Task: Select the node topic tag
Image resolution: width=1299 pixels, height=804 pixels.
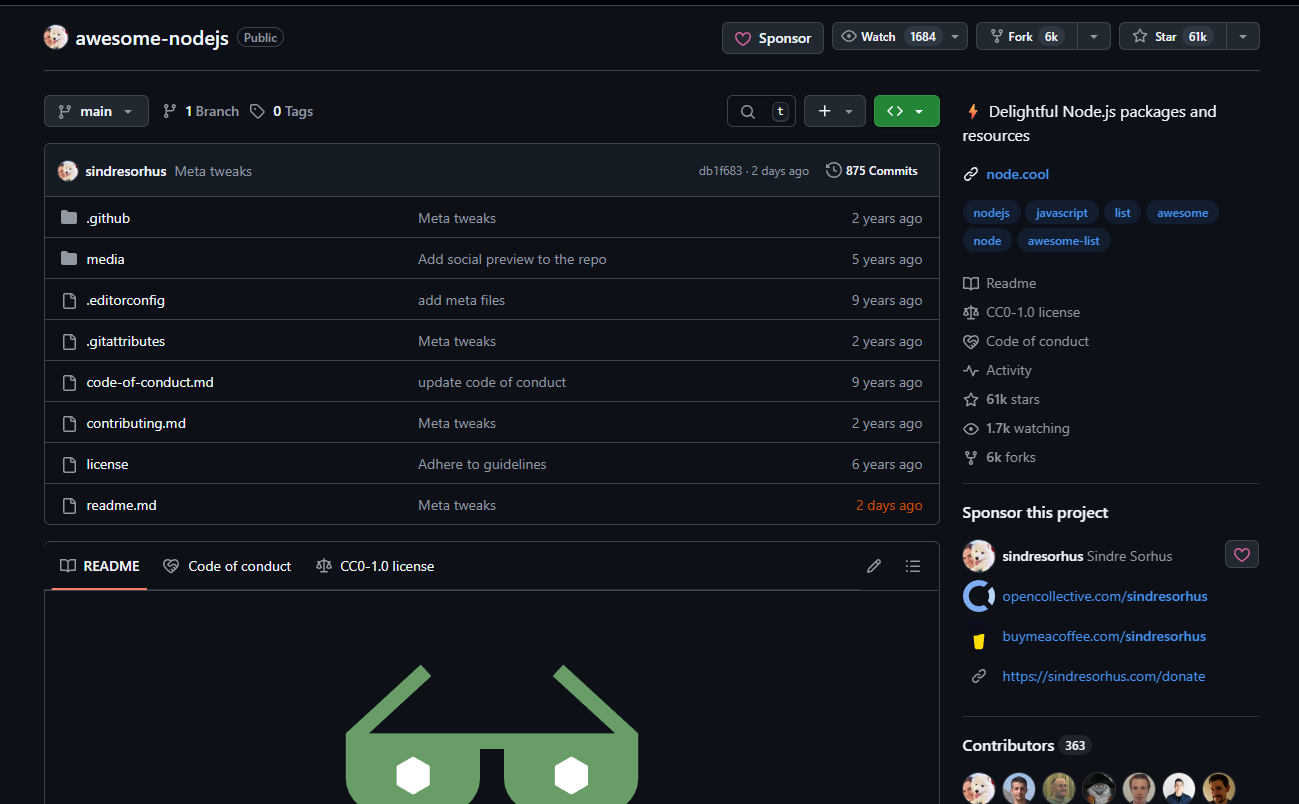Action: point(987,241)
